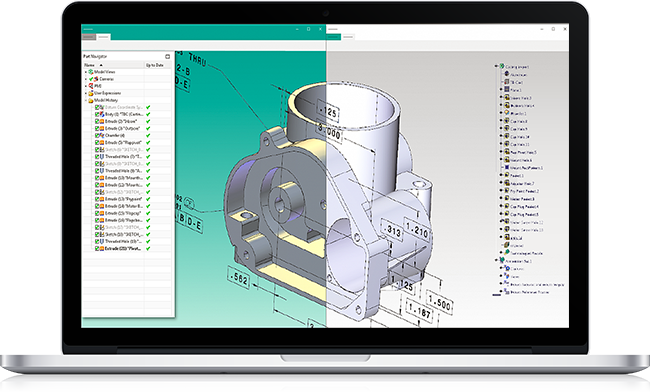Select the Chamfer (4) feature icon

tap(102, 136)
